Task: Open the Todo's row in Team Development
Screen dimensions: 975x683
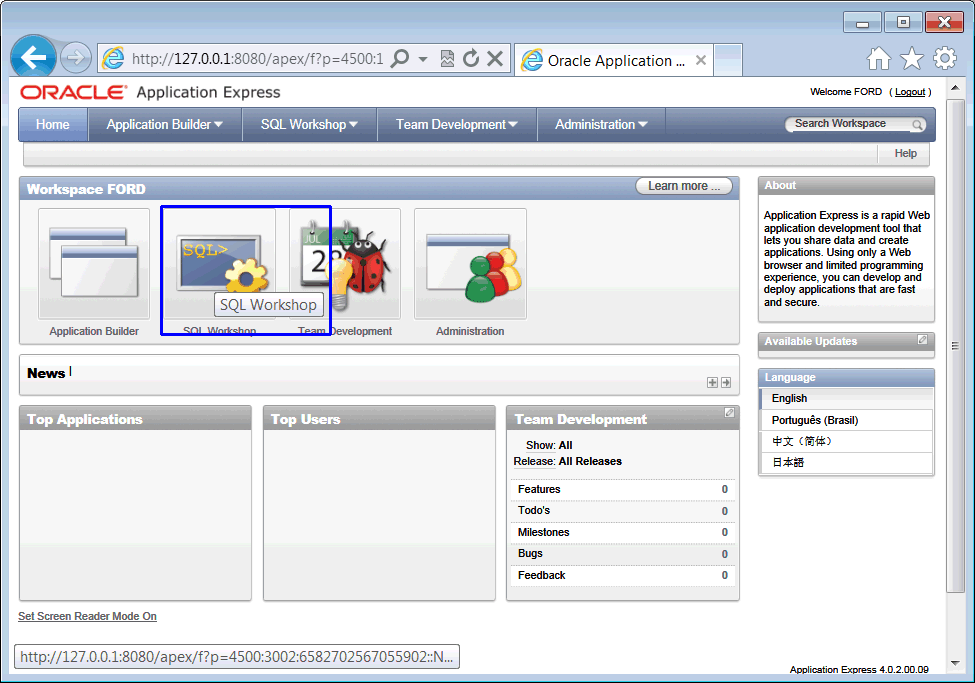Action: pos(623,511)
